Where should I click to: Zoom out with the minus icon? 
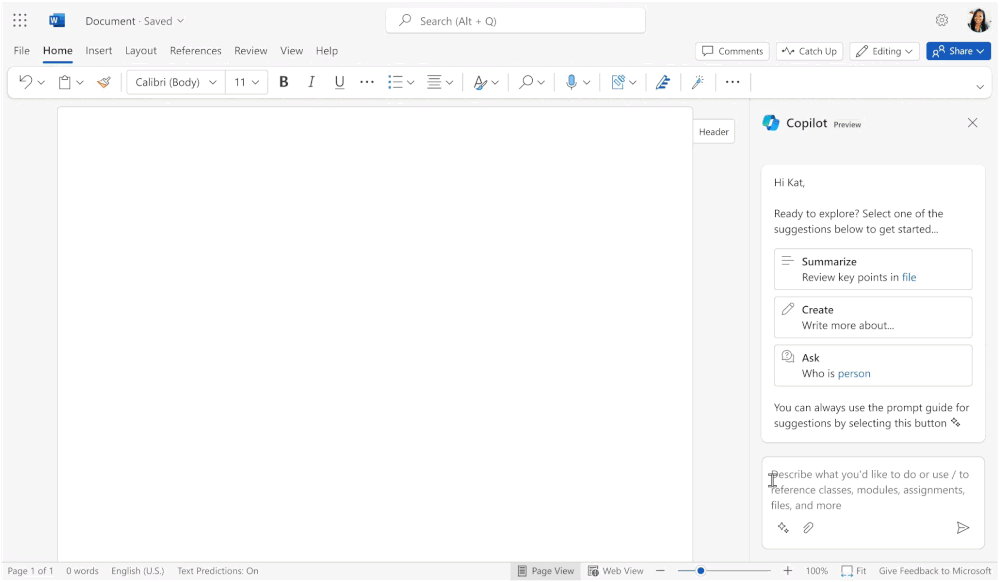pyautogui.click(x=661, y=571)
